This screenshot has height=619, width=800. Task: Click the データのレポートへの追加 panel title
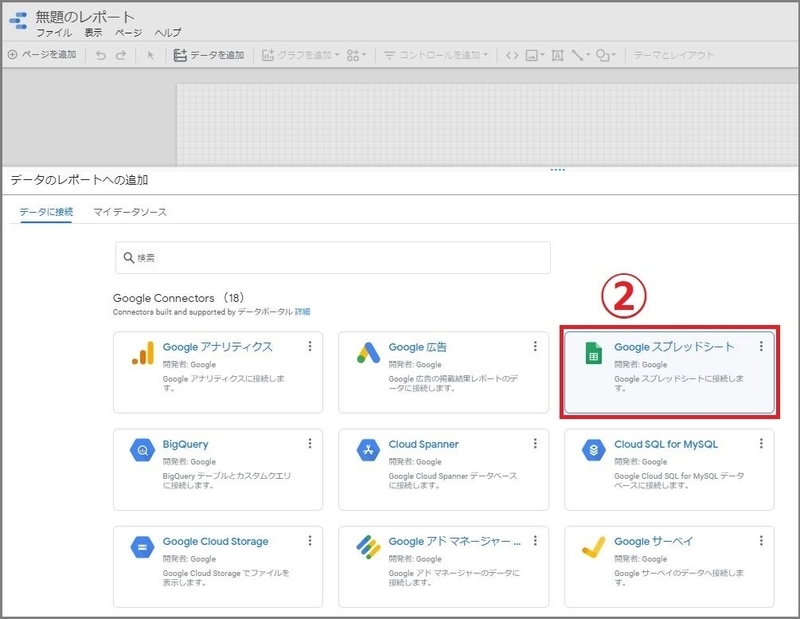pyautogui.click(x=79, y=180)
